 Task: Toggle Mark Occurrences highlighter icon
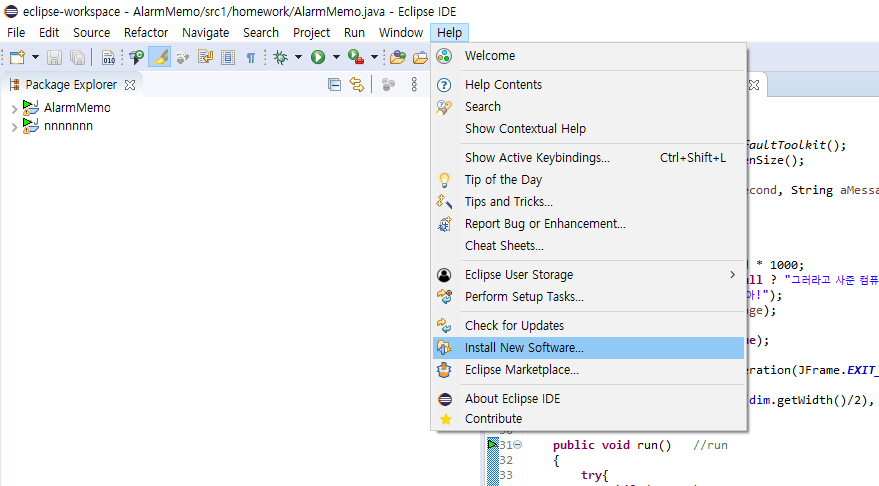click(160, 57)
